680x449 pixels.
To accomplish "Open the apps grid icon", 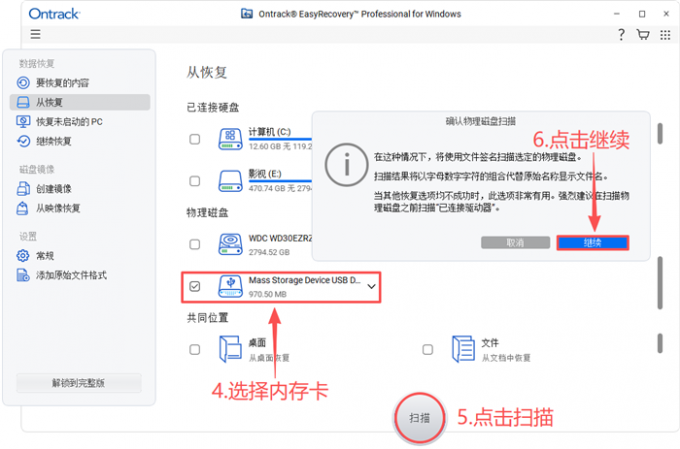I will 665,35.
